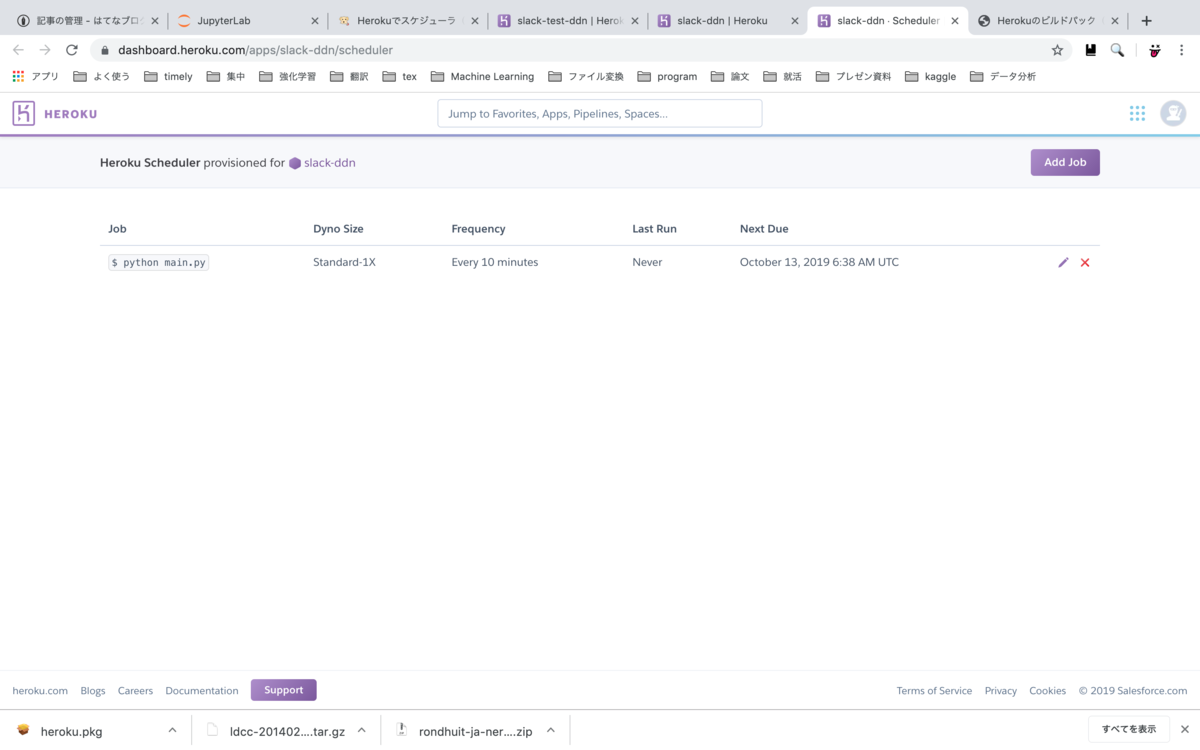Open the Blogs footer link
Viewport: 1200px width, 750px height.
click(x=93, y=691)
